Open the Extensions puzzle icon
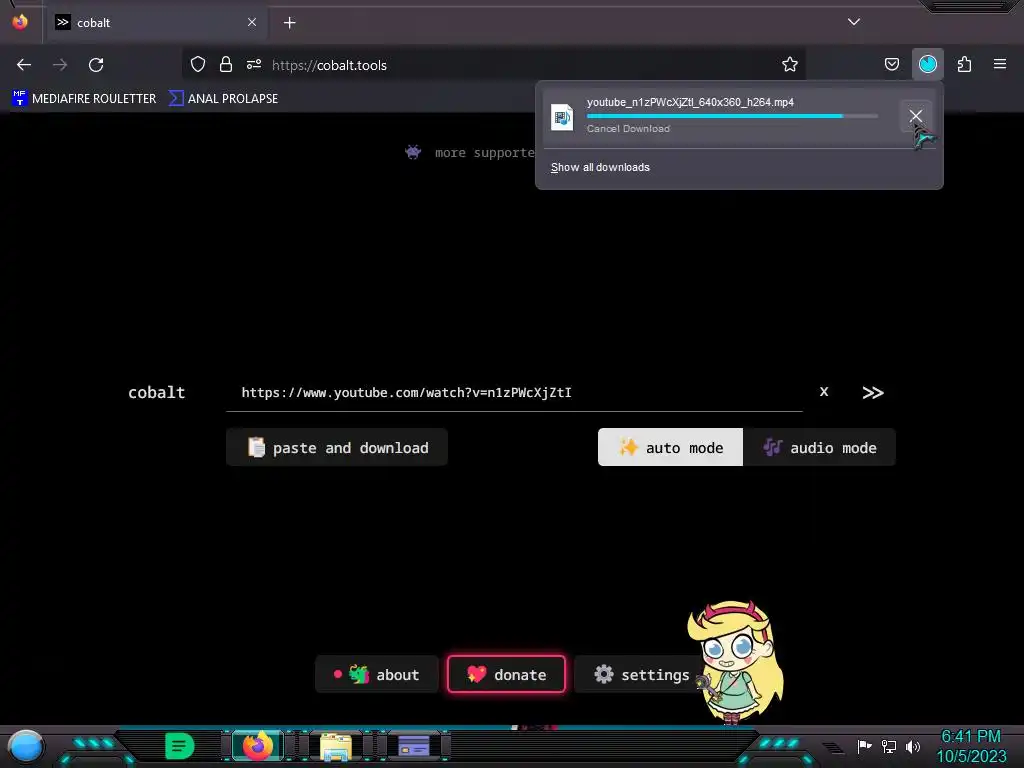The width and height of the screenshot is (1024, 768). [964, 64]
